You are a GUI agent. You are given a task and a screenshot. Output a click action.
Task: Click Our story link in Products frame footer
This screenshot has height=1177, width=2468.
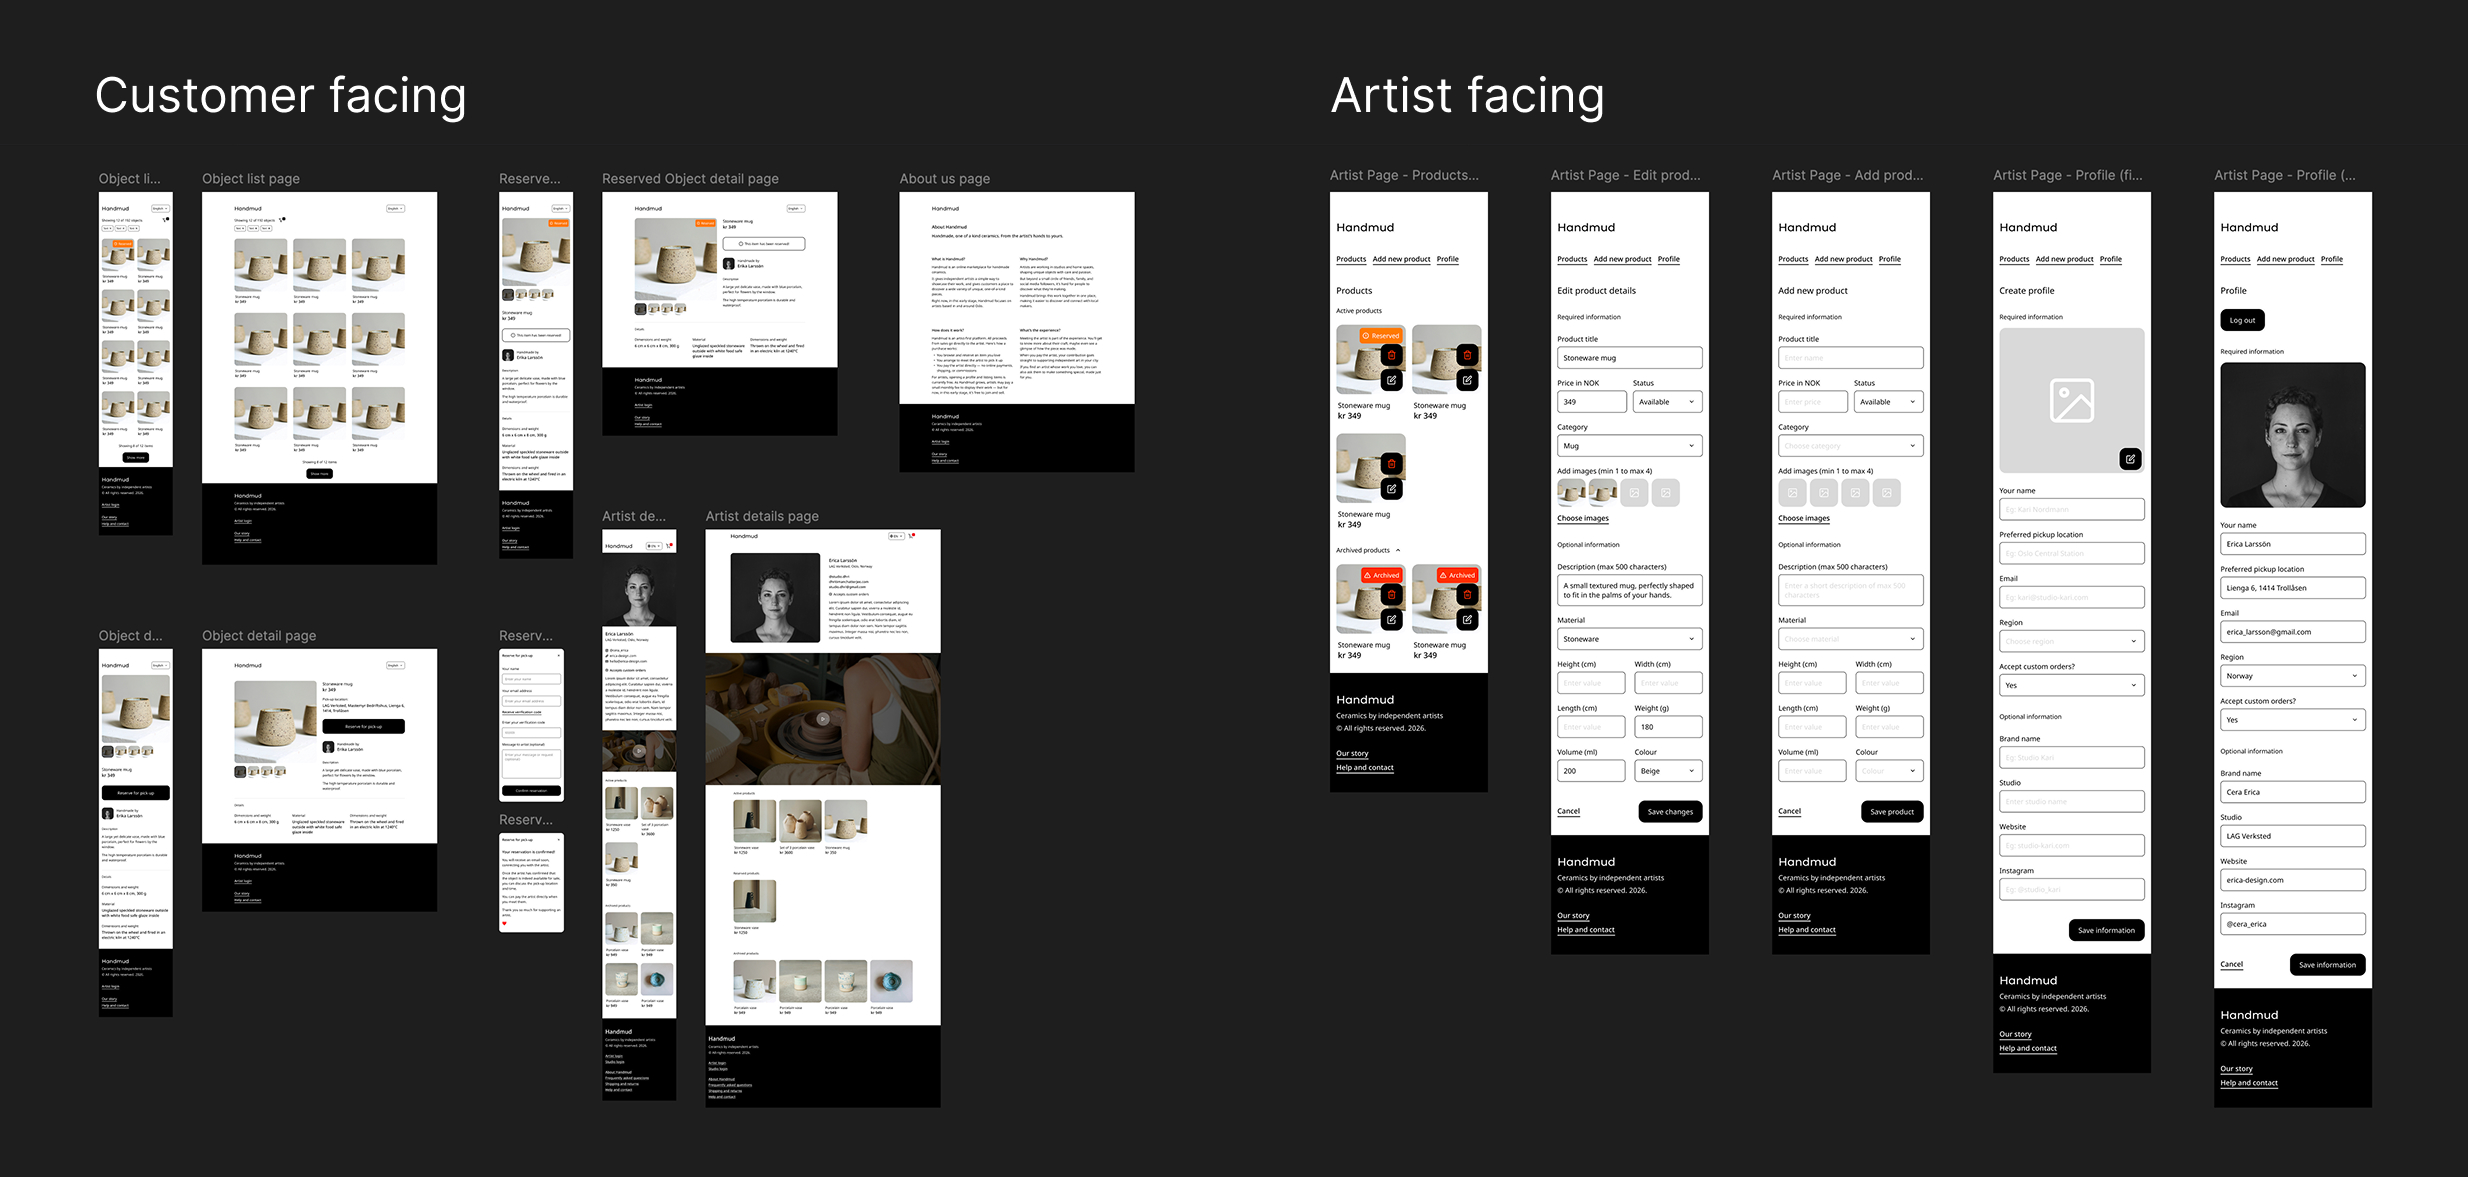click(x=1352, y=754)
